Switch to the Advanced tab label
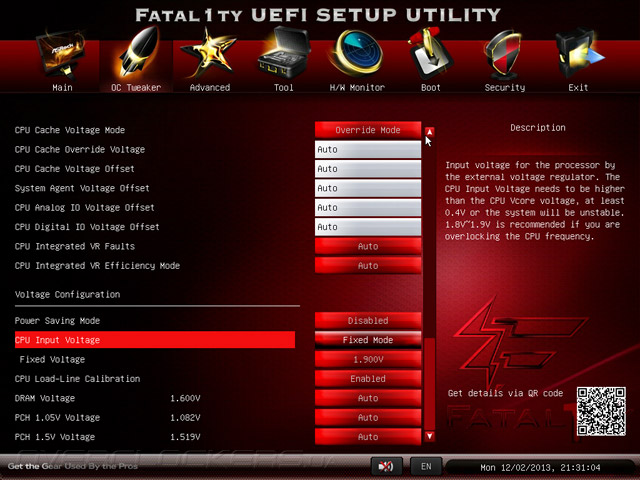Screen dimensions: 640x480 click(x=210, y=87)
